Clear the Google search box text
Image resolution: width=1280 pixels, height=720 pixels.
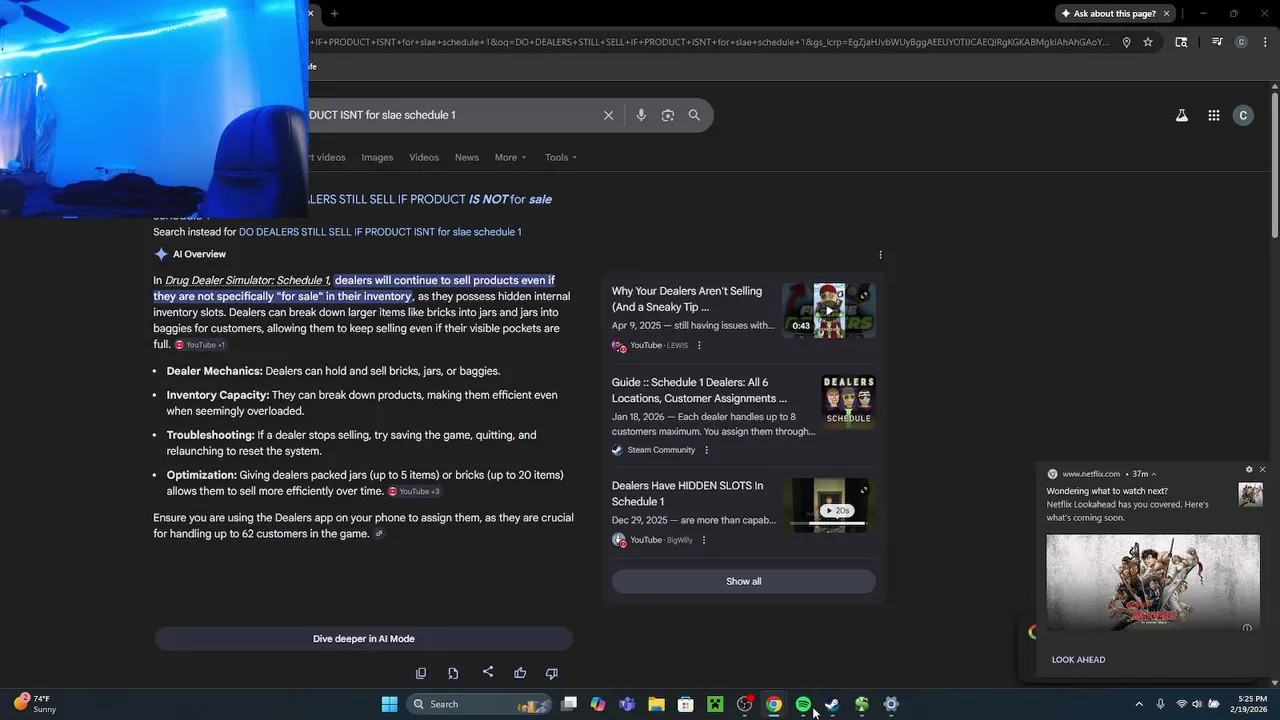608,115
